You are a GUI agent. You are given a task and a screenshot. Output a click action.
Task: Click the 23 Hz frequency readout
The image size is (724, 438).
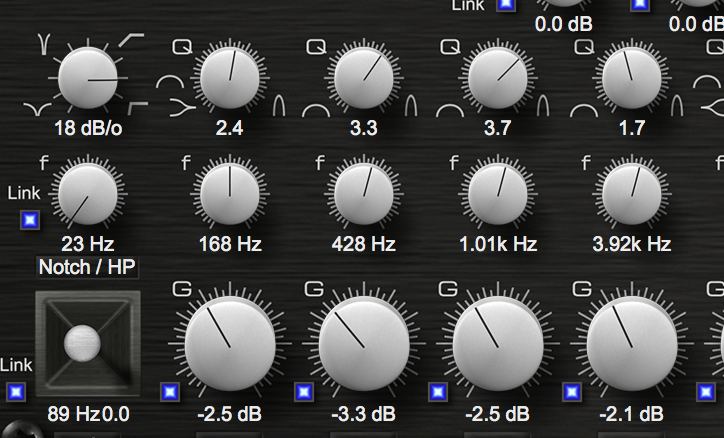point(88,244)
